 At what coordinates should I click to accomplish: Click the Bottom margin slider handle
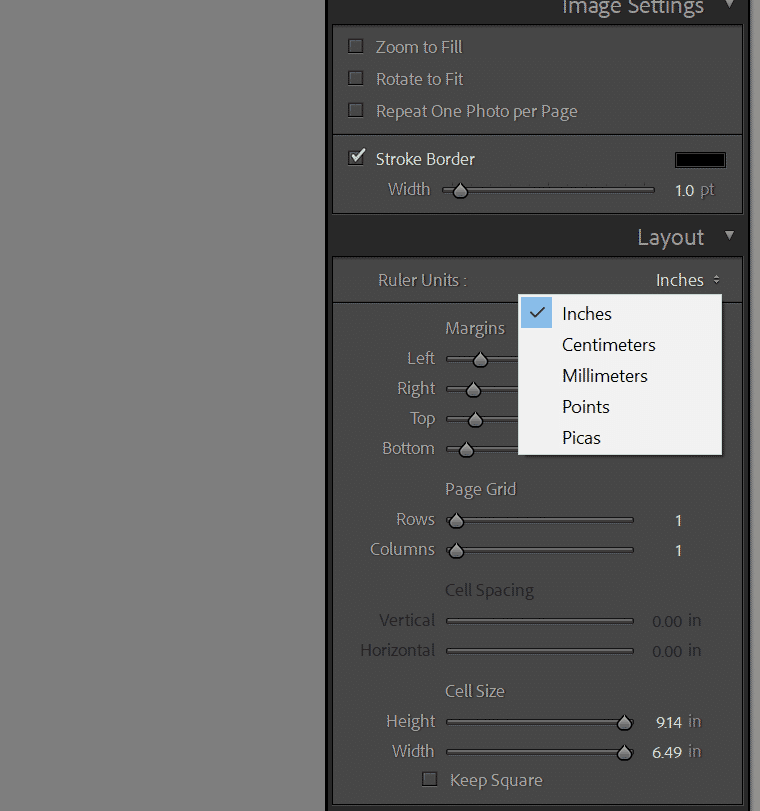[466, 449]
